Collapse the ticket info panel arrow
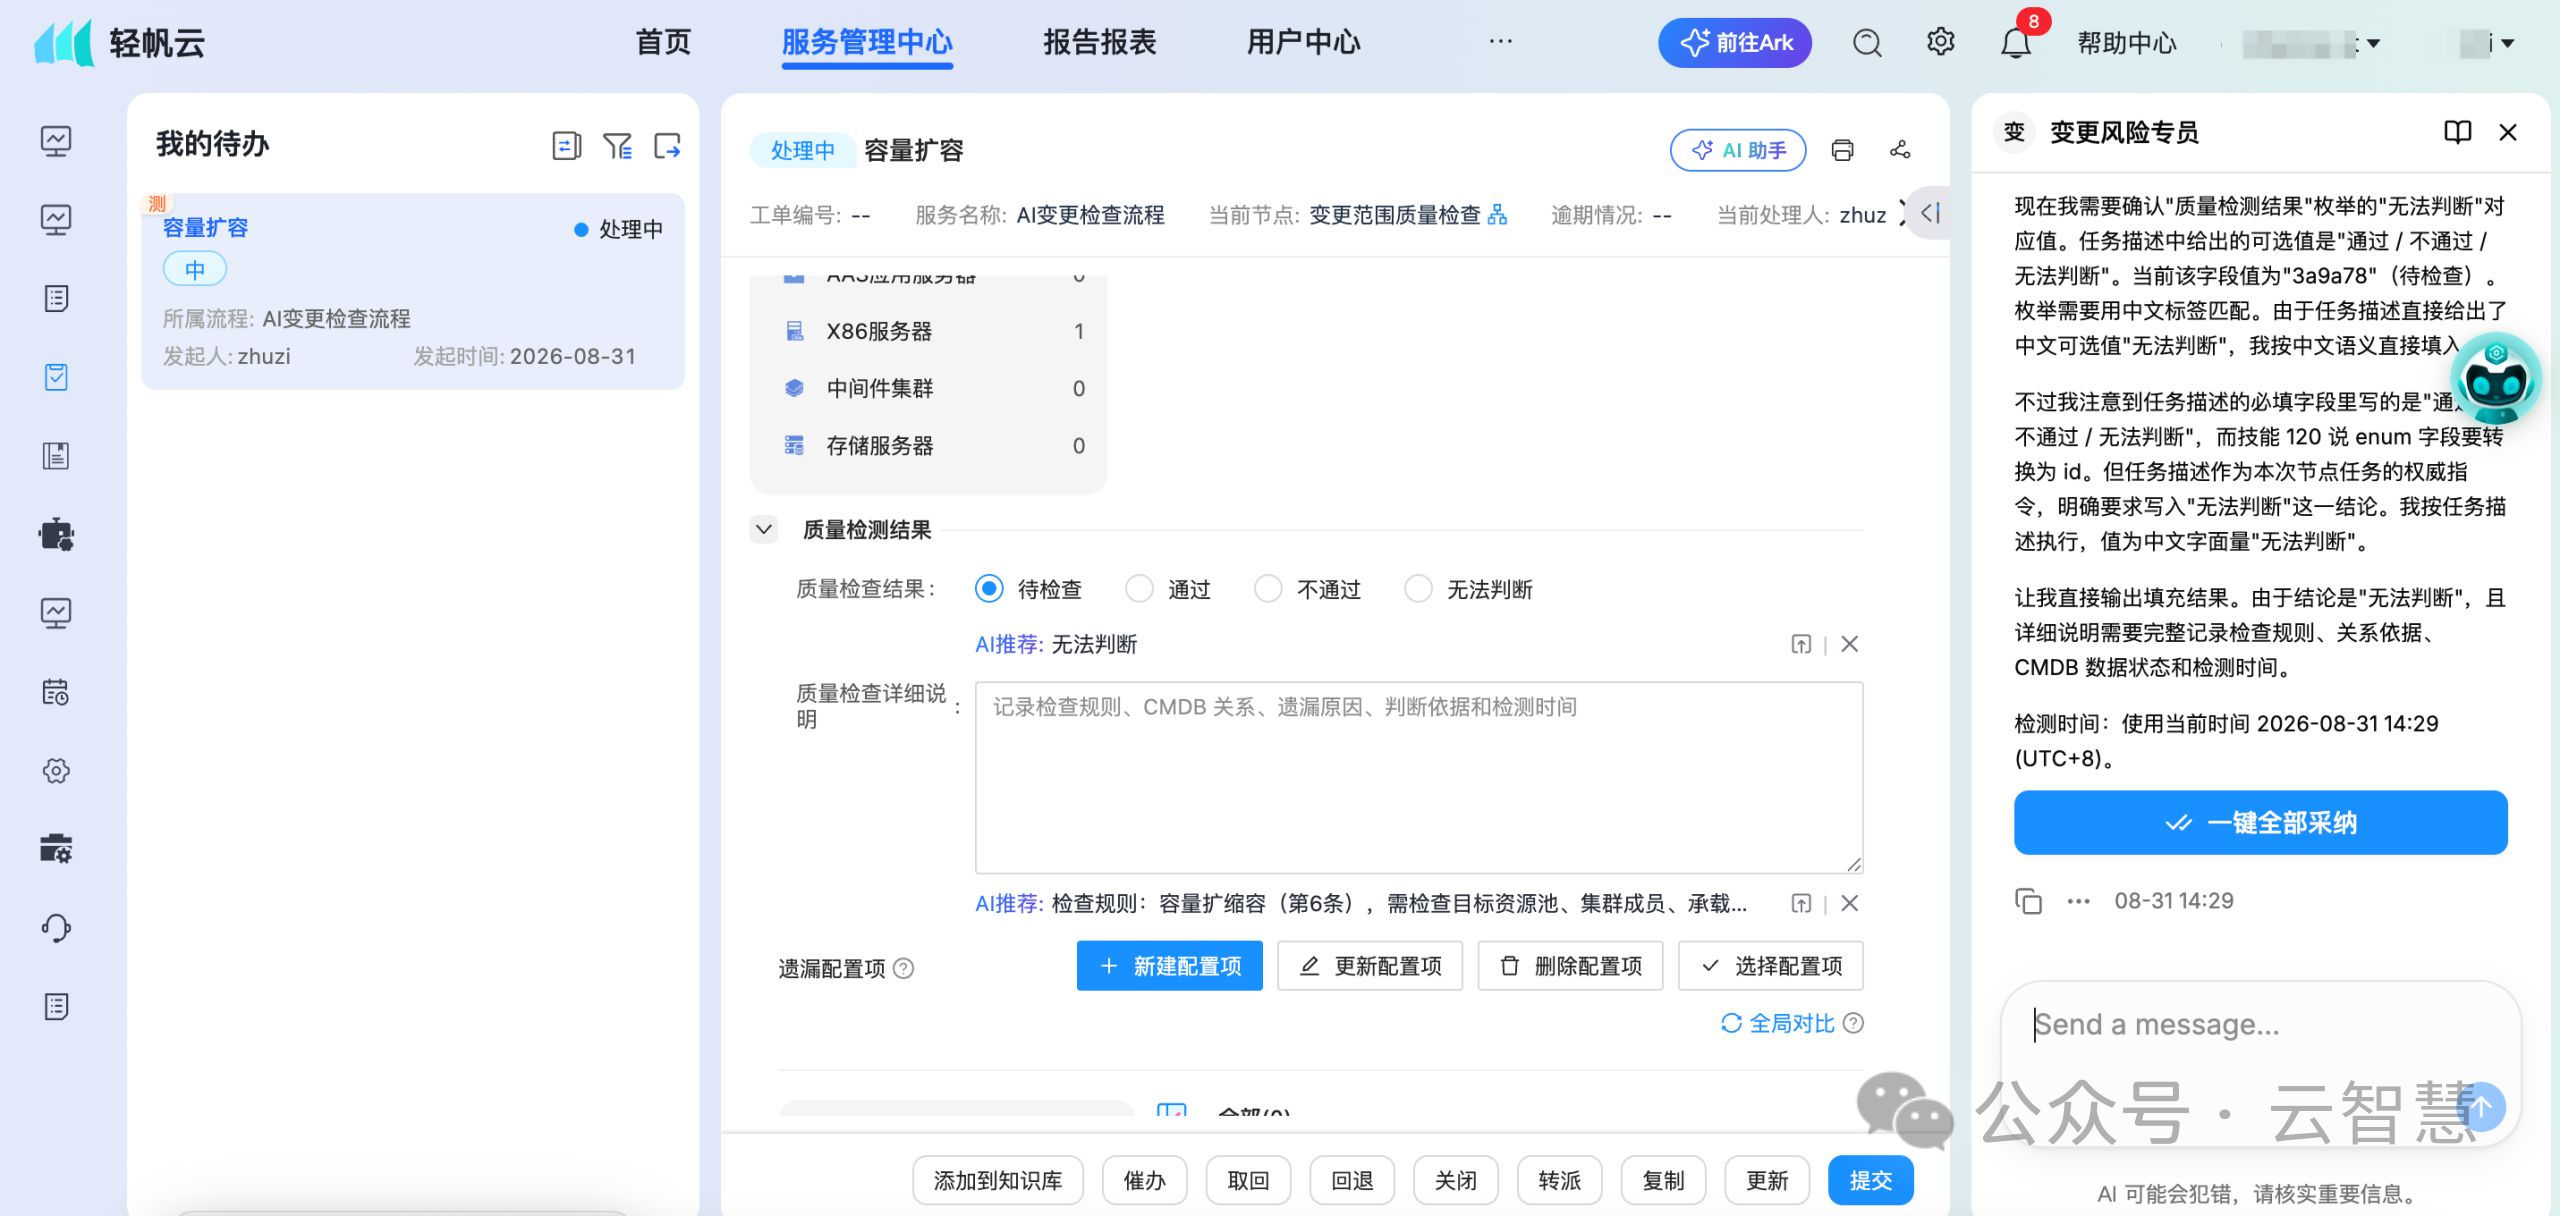2560x1216 pixels. coord(1930,213)
